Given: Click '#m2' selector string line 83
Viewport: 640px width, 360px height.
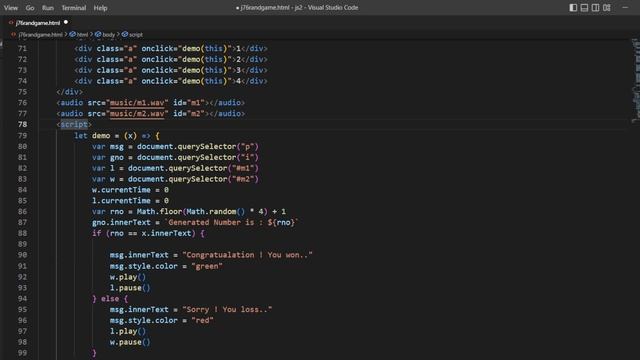Looking at the screenshot, I should 243,179.
